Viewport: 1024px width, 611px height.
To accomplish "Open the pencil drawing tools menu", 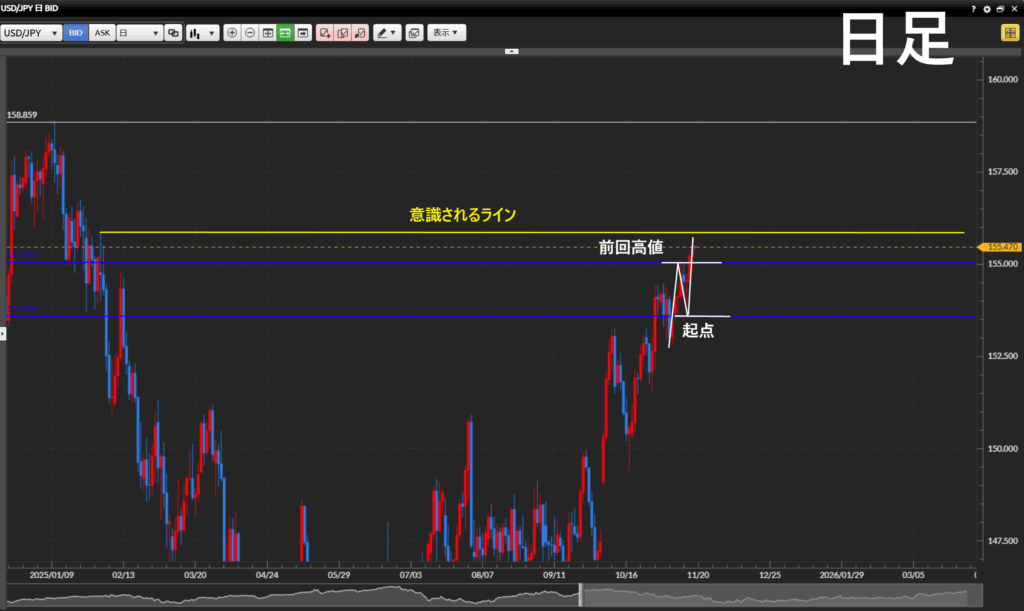I will pyautogui.click(x=386, y=33).
